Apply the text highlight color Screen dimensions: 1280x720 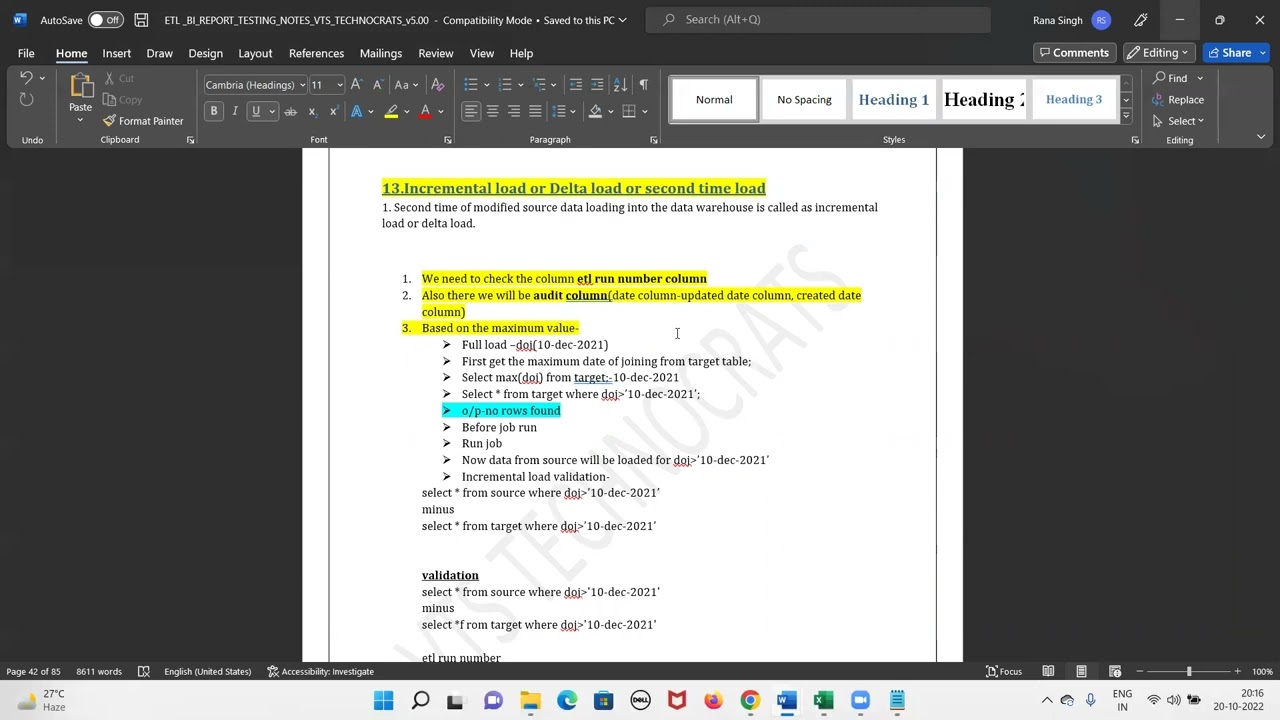[x=392, y=111]
